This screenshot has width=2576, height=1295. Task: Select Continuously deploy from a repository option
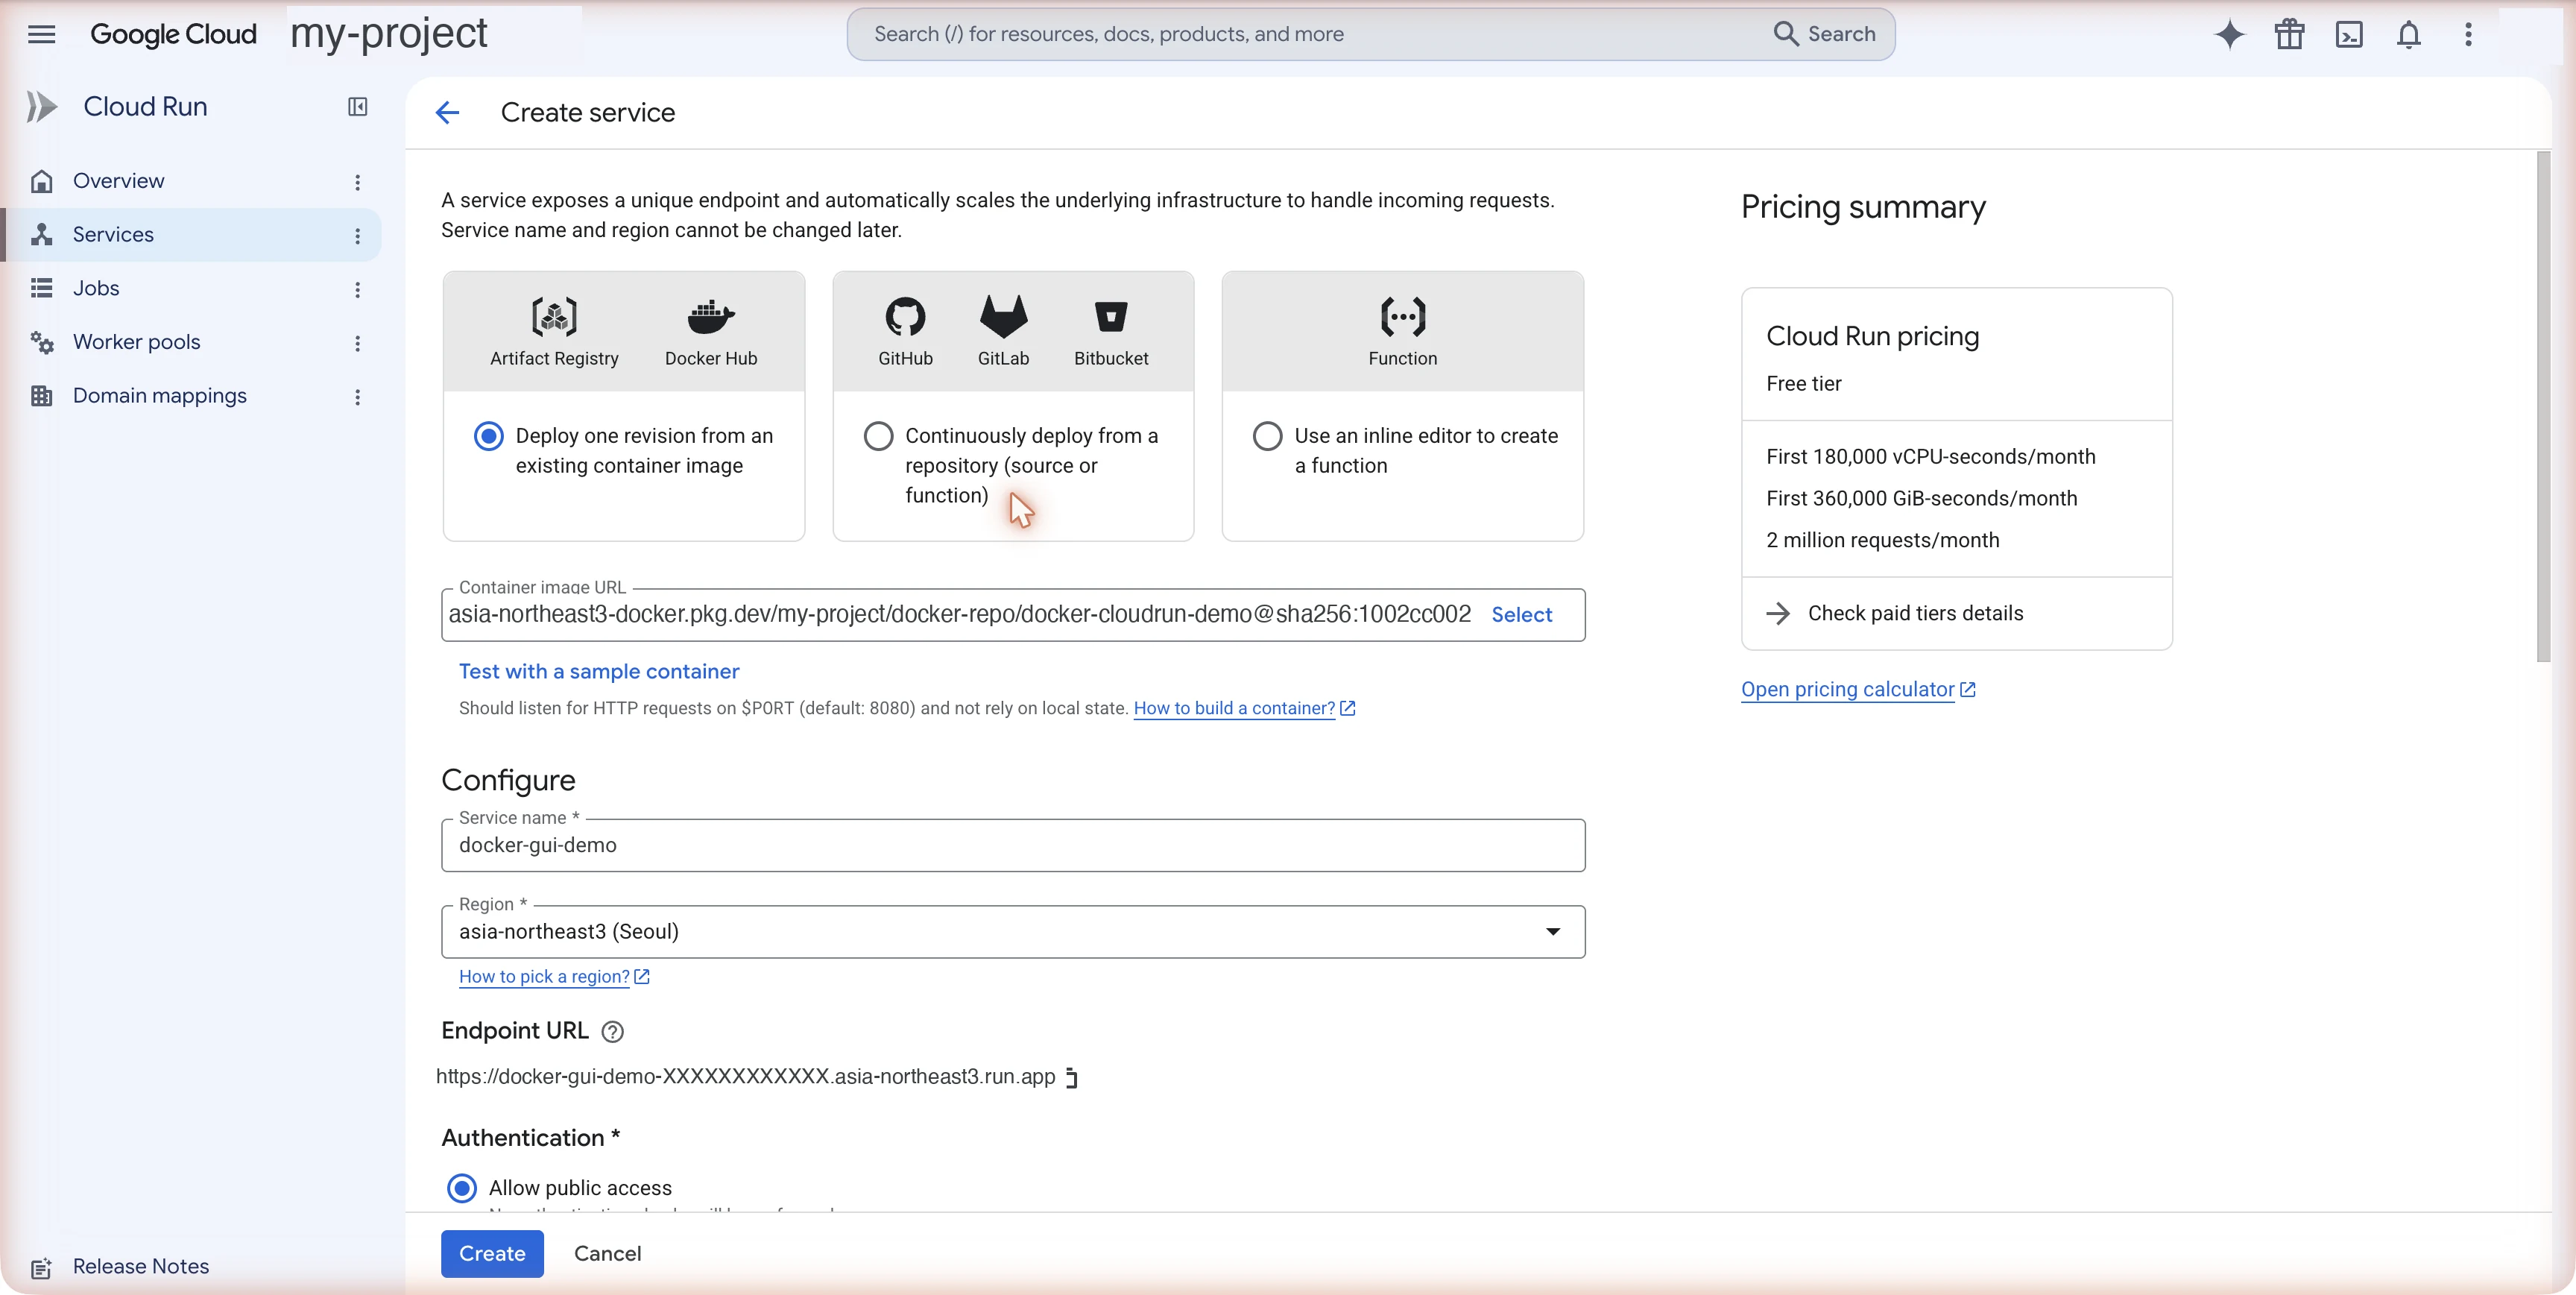[878, 436]
